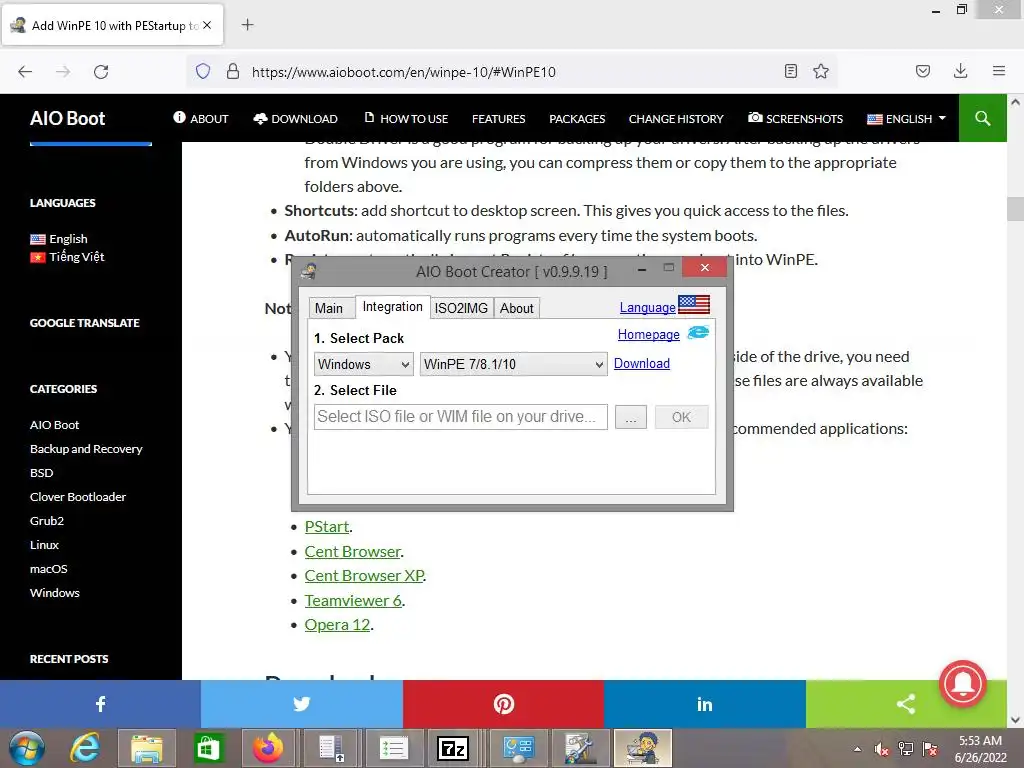
Task: Launch Internet Explorer from the taskbar
Action: pyautogui.click(x=85, y=748)
